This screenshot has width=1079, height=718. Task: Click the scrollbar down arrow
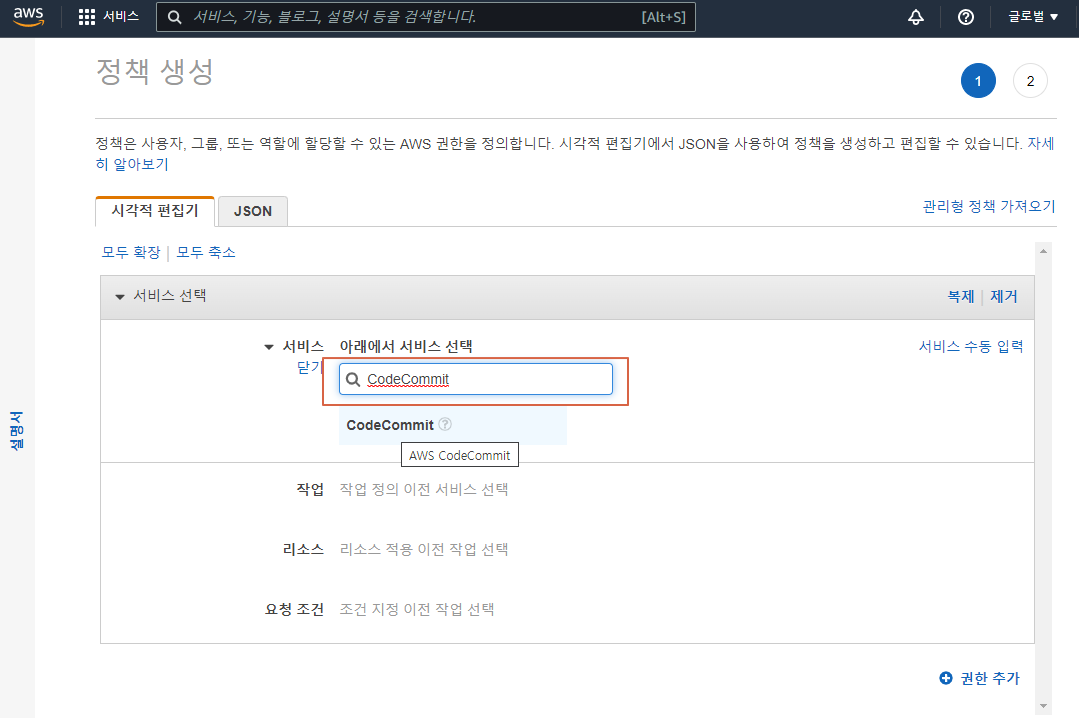(x=1043, y=706)
